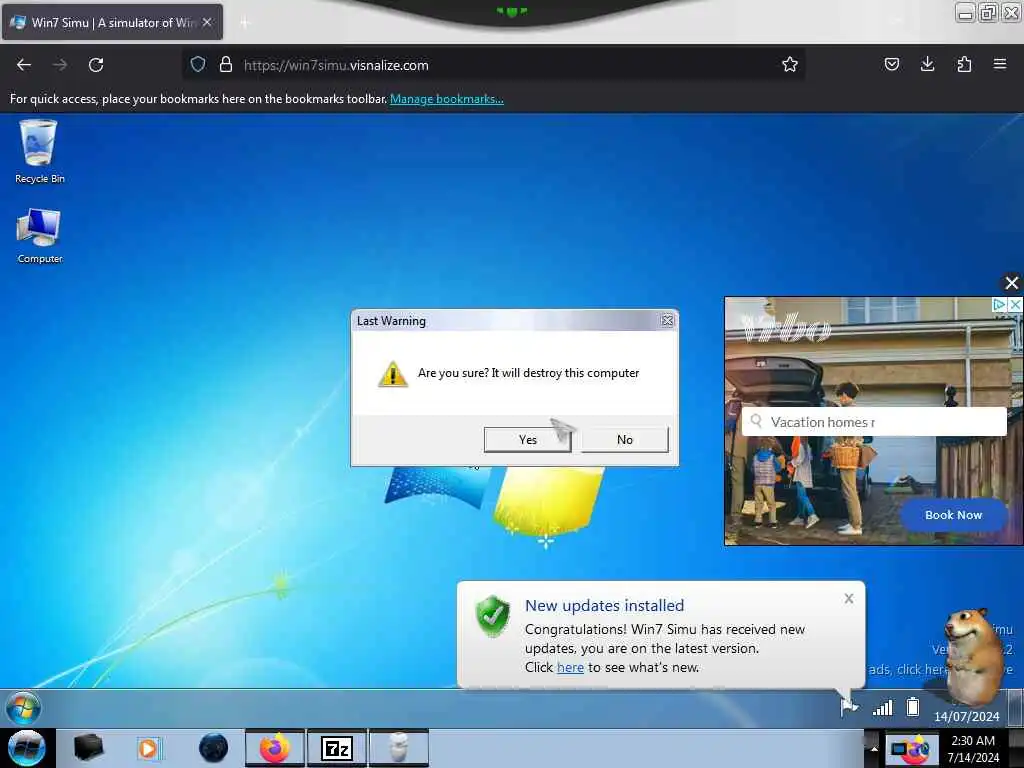Open the media player taskbar icon
1024x768 pixels.
(x=150, y=748)
